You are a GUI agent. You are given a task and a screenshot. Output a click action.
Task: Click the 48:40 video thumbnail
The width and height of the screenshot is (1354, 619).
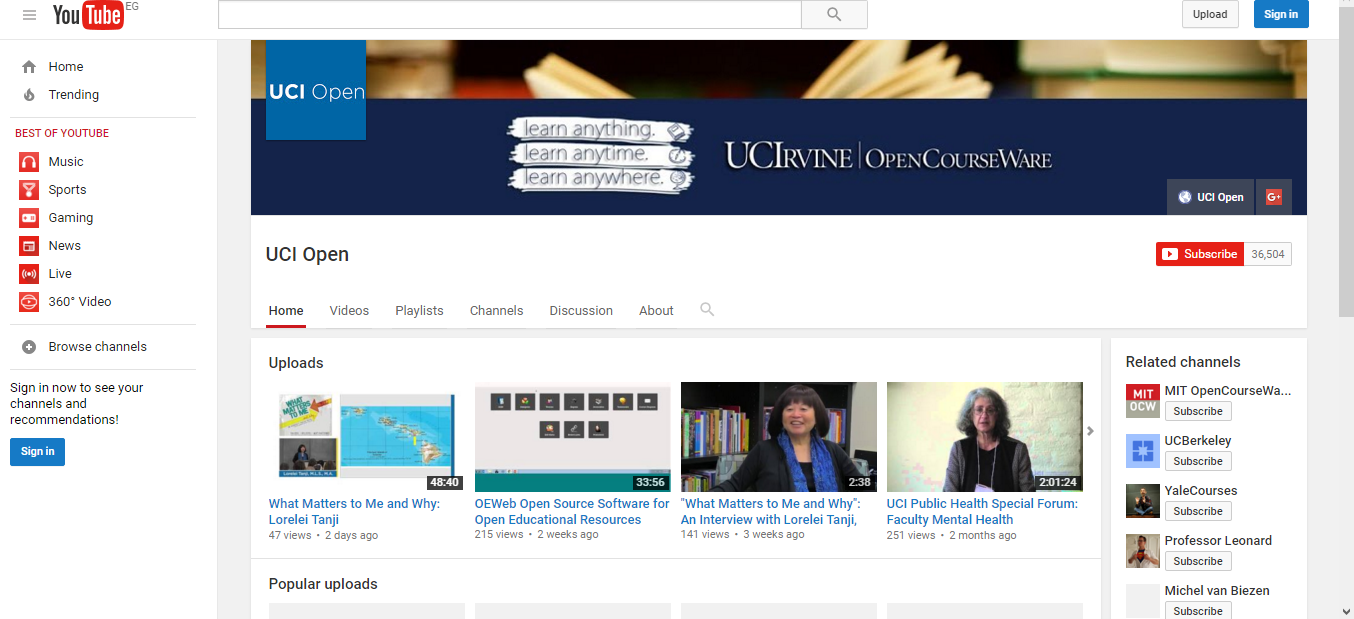pyautogui.click(x=366, y=437)
